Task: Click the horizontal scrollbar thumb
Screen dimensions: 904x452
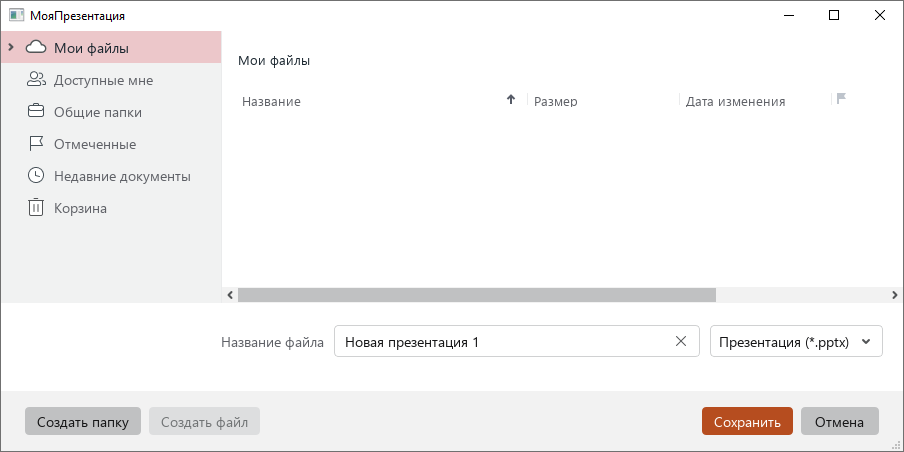Action: click(x=477, y=295)
